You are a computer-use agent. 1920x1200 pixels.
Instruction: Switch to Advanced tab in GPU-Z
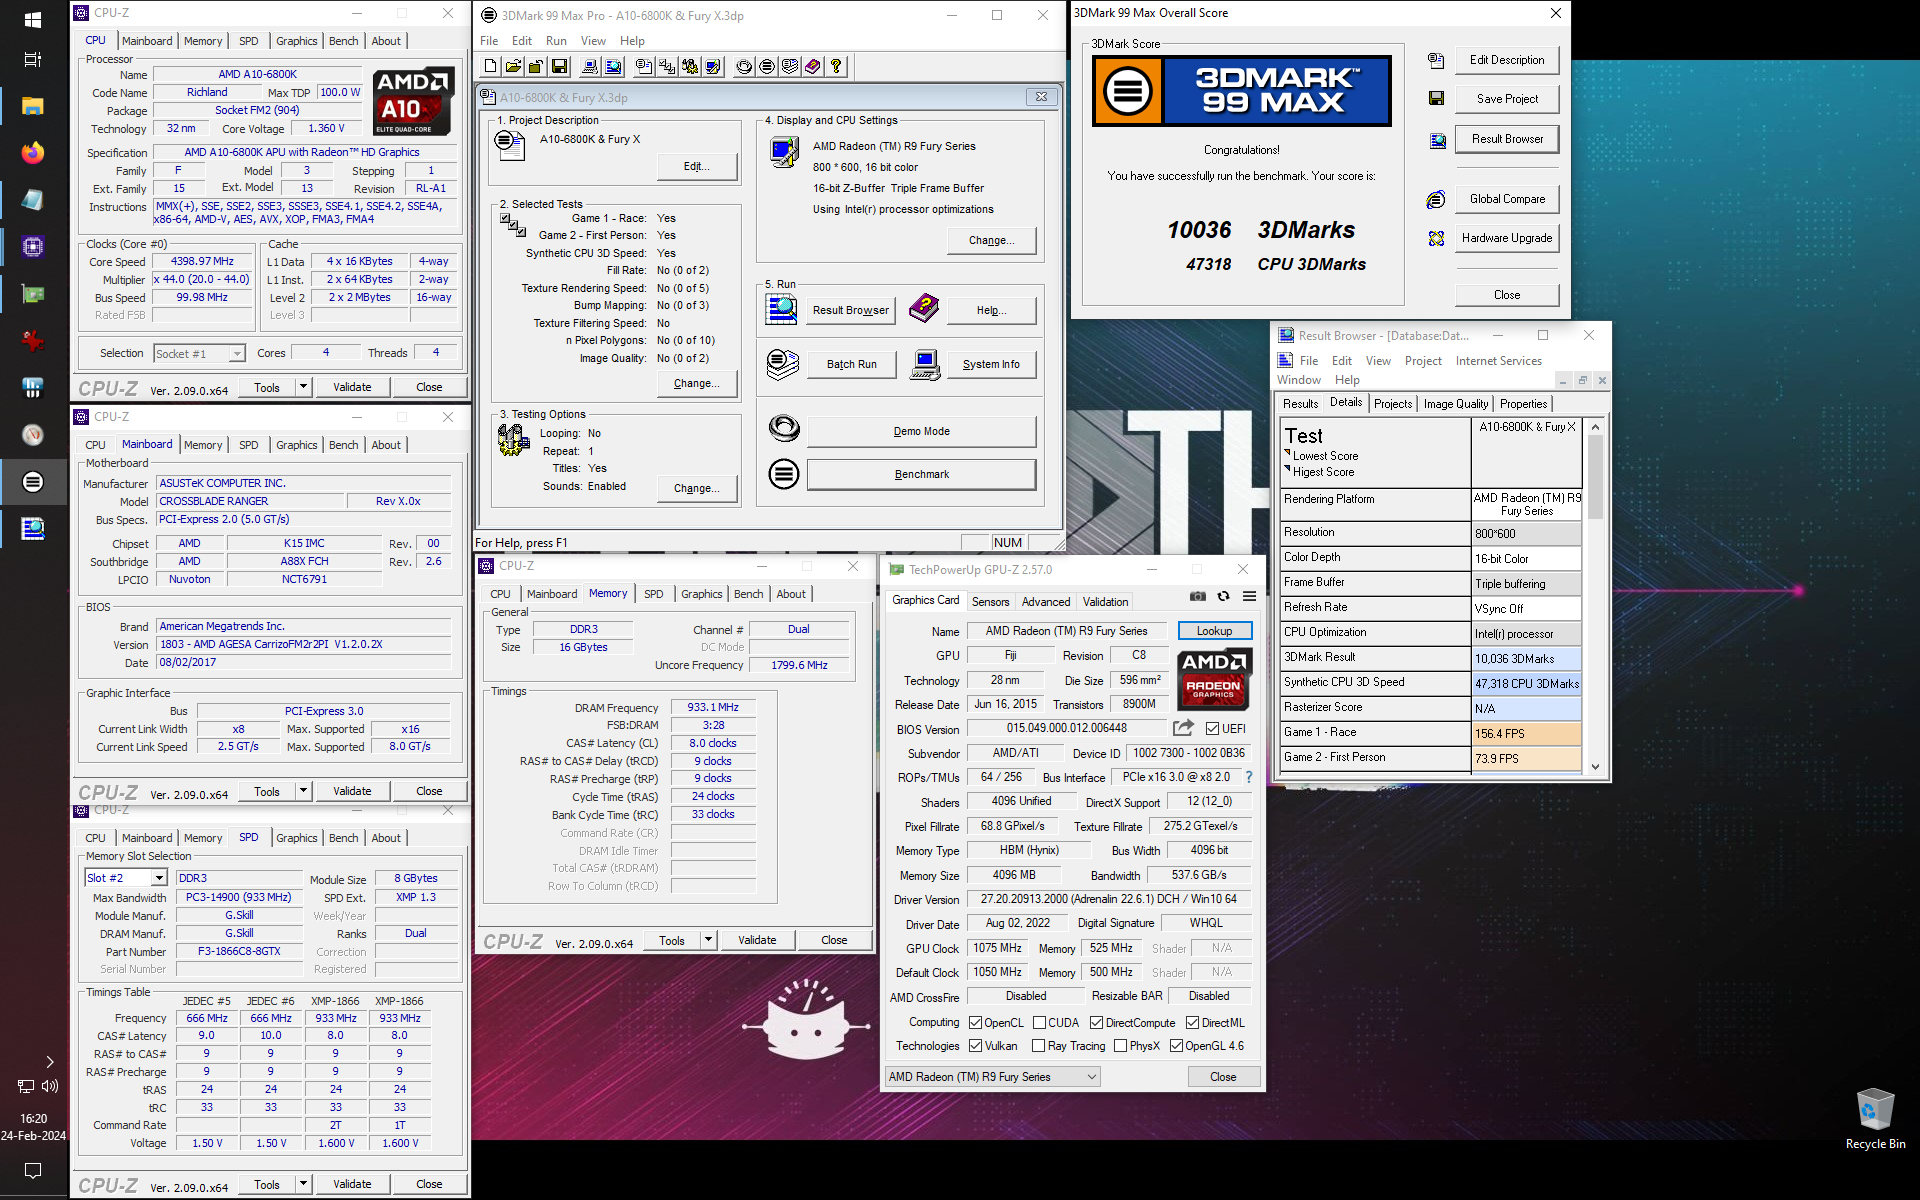point(1046,602)
